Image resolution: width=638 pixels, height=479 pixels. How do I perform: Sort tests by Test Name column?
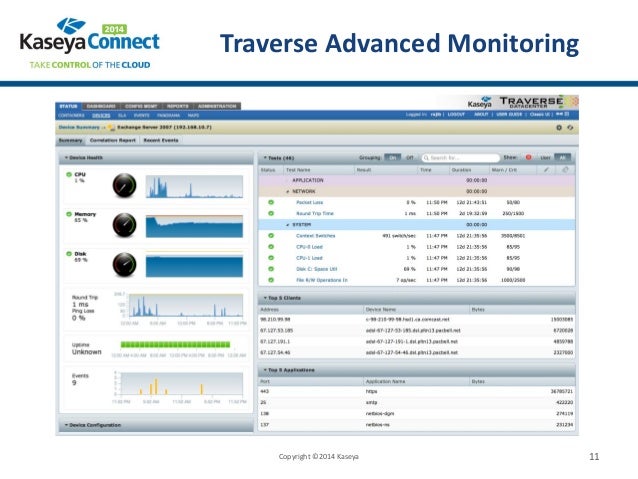pyautogui.click(x=298, y=170)
